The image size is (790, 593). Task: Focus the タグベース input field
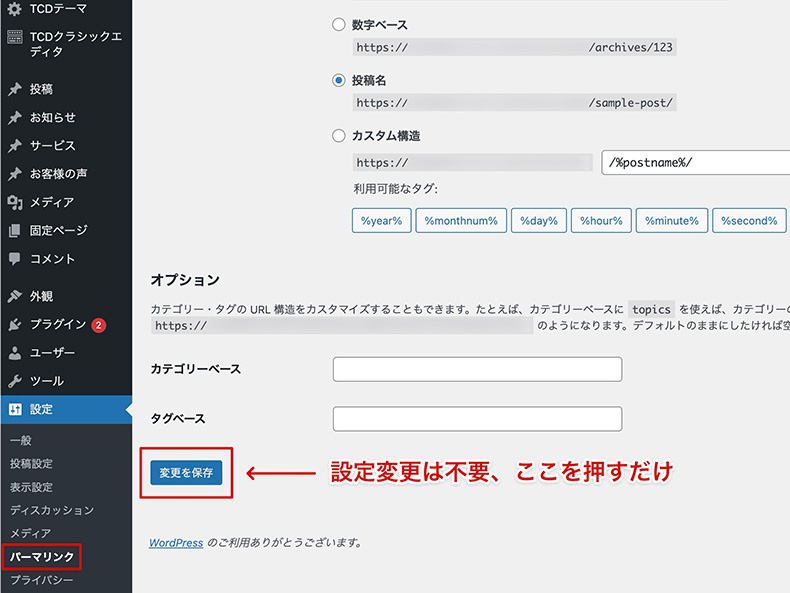tap(477, 418)
